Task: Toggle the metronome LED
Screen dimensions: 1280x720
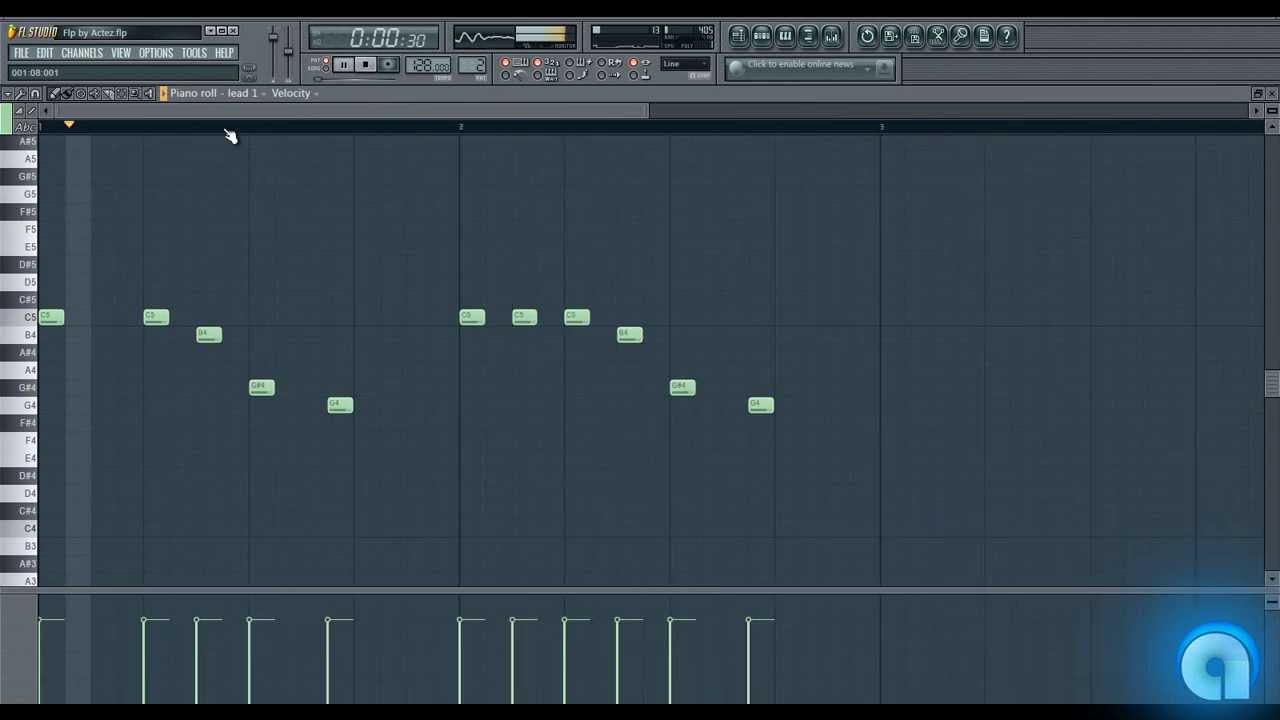Action: [505, 75]
